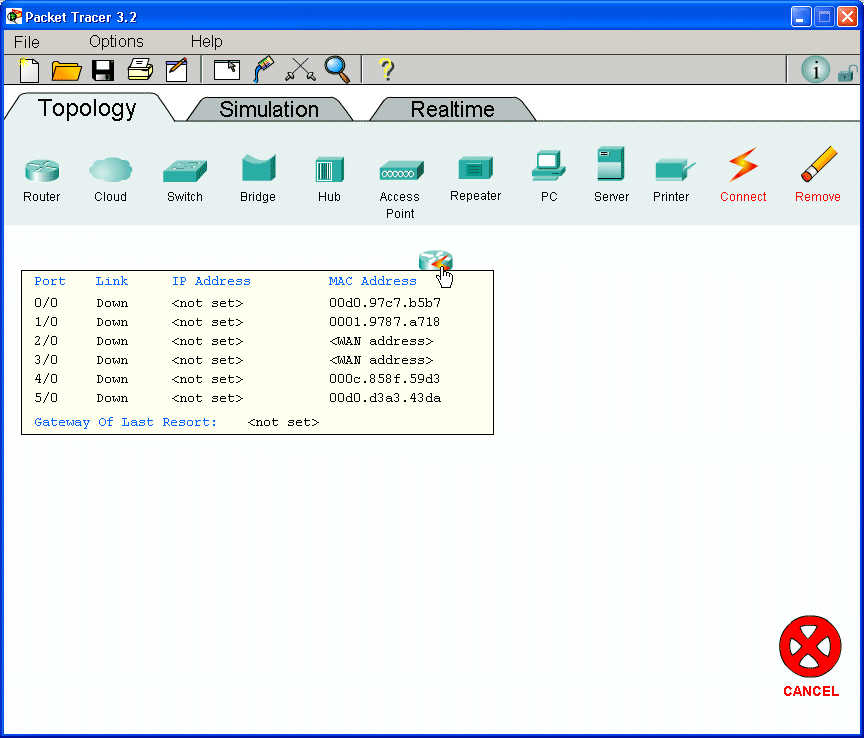This screenshot has height=738, width=864.
Task: Click MAC address 0001.9787.a718
Action: coord(385,322)
